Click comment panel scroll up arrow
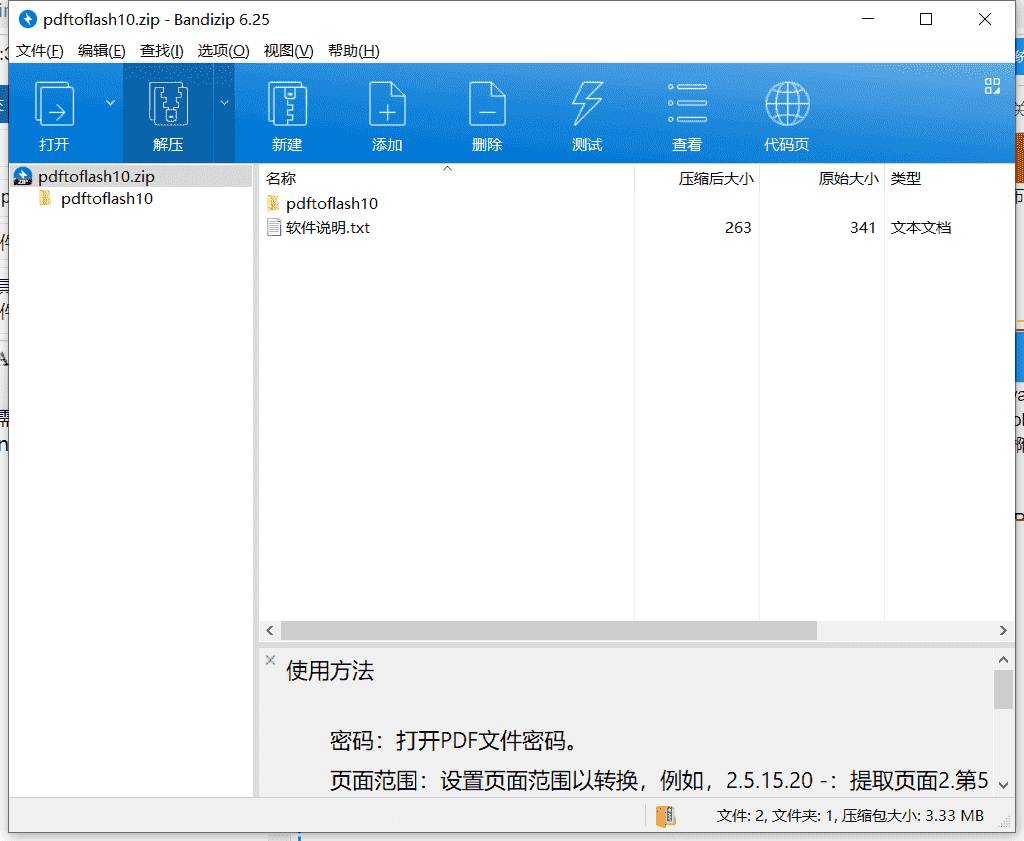The image size is (1024, 841). click(x=1003, y=659)
